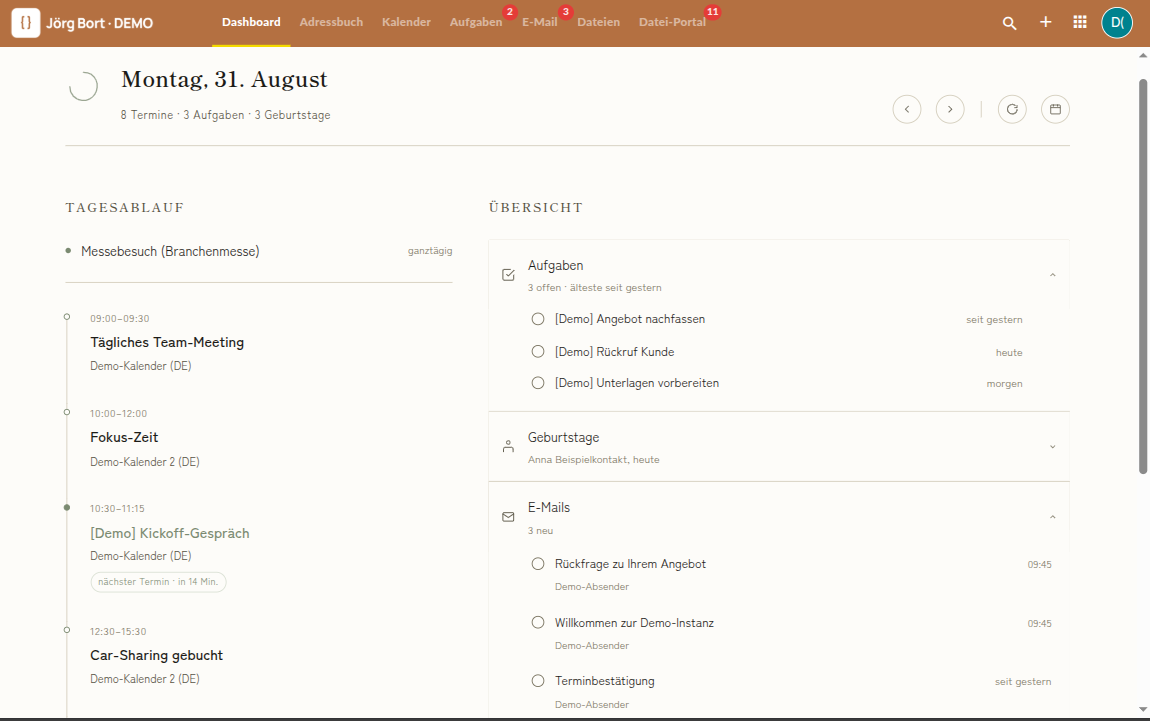Screen dimensions: 1150x721
Task: Open the Adressbuch tab
Action: click(x=331, y=22)
